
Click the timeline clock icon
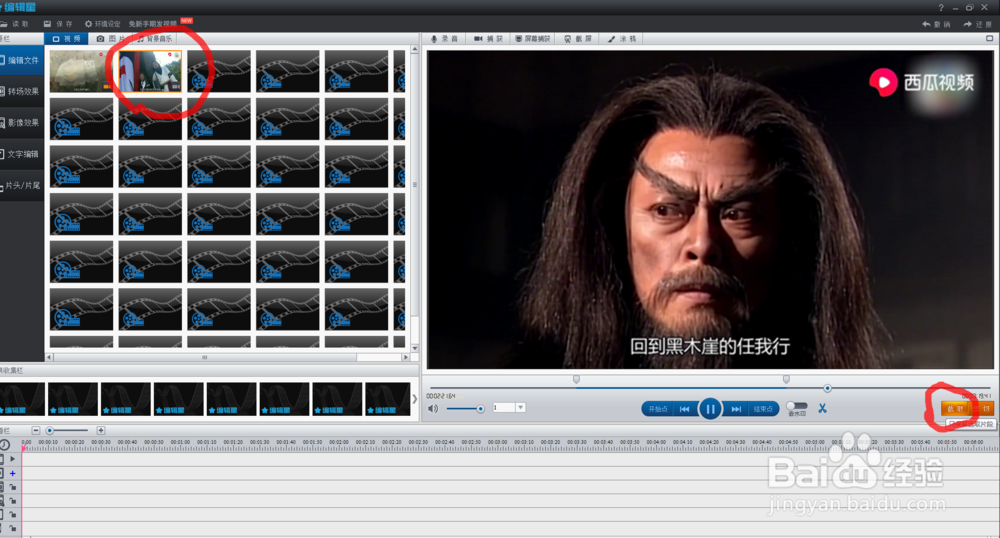[x=4, y=444]
